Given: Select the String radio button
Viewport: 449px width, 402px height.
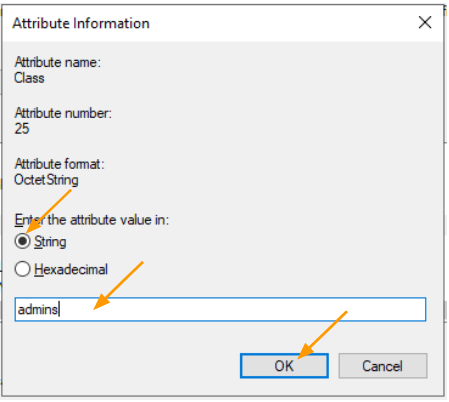Looking at the screenshot, I should 22,241.
